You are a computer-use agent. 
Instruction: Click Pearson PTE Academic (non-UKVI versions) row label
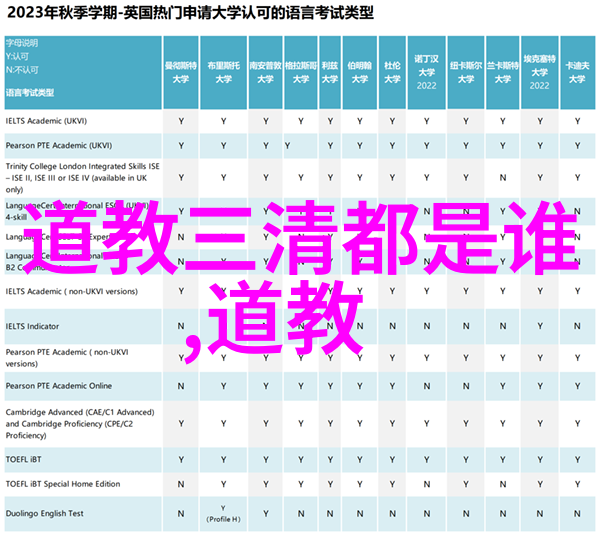pyautogui.click(x=67, y=358)
